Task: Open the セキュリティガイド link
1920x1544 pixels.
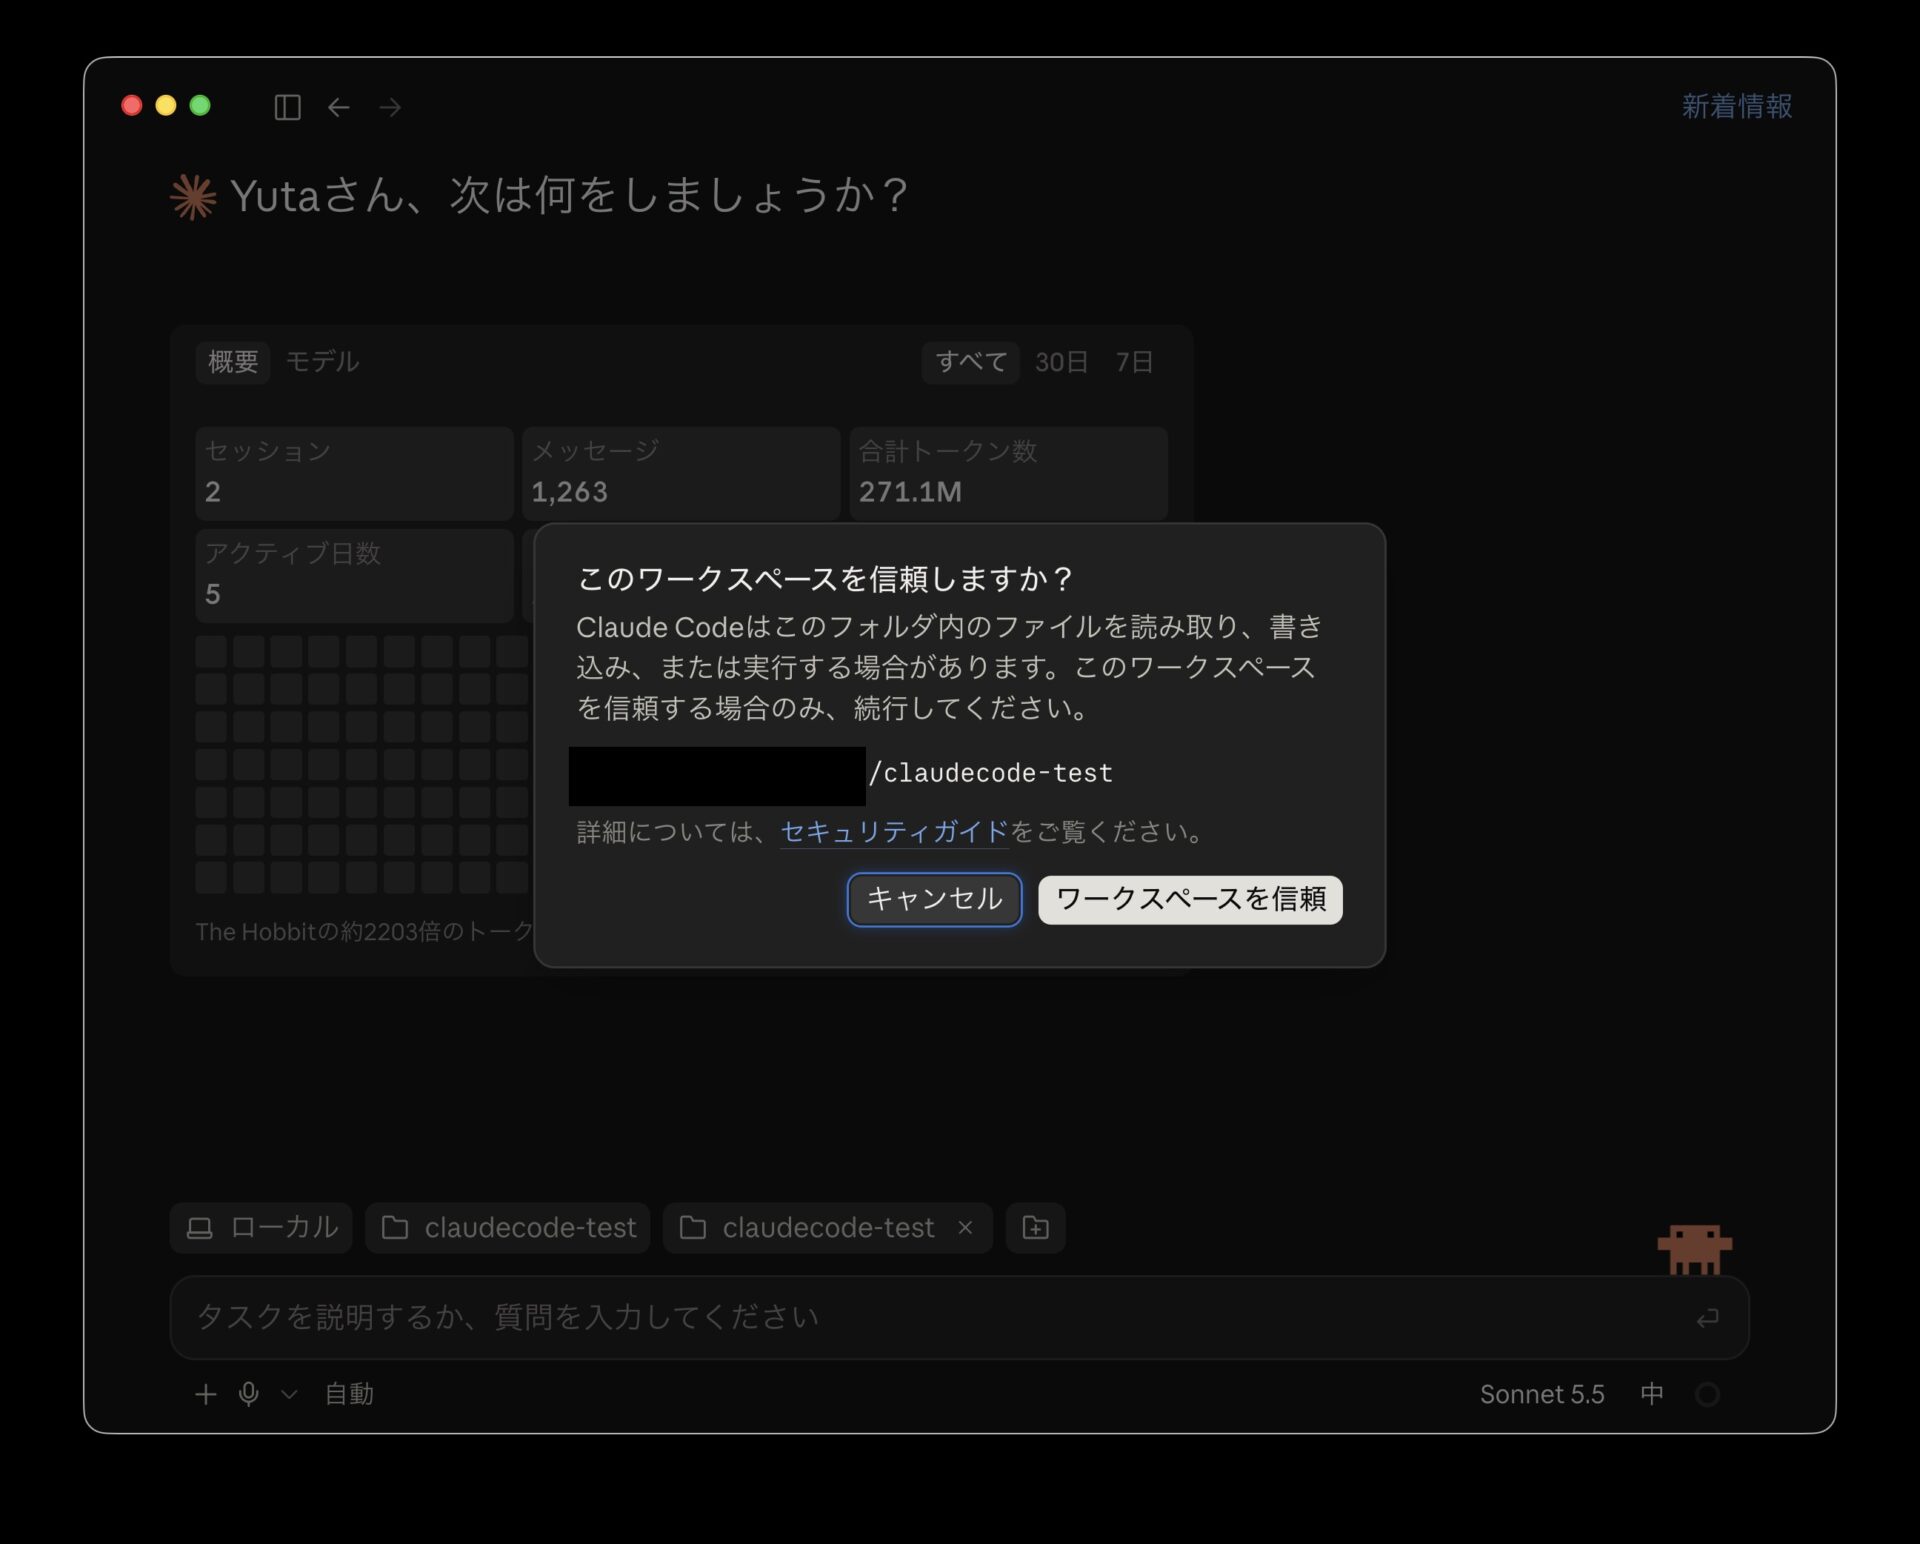Action: pos(894,831)
